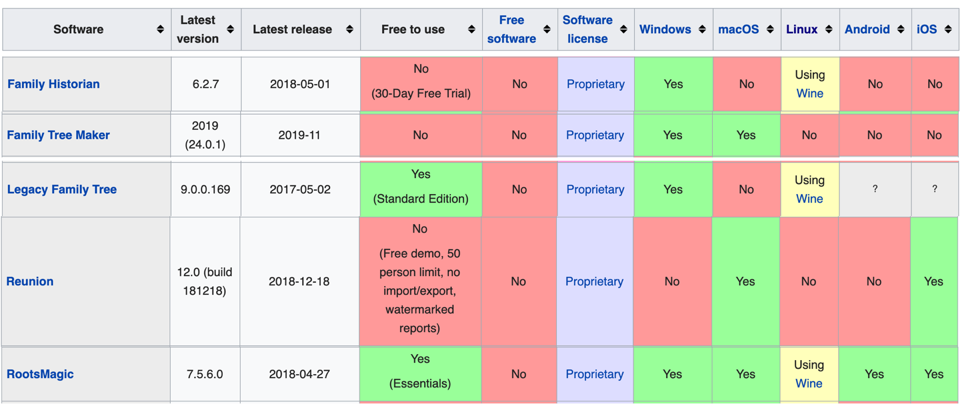Open the Reunion software link

pyautogui.click(x=30, y=281)
